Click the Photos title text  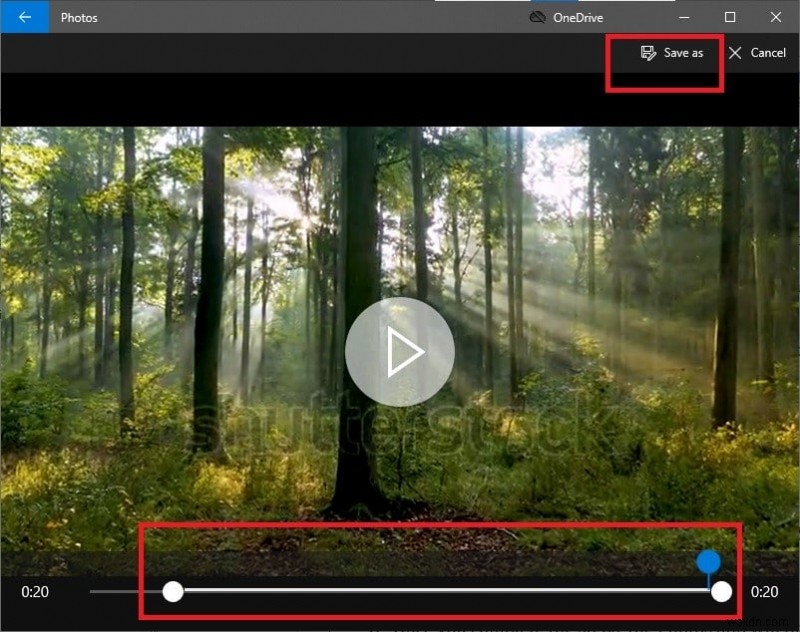(79, 17)
